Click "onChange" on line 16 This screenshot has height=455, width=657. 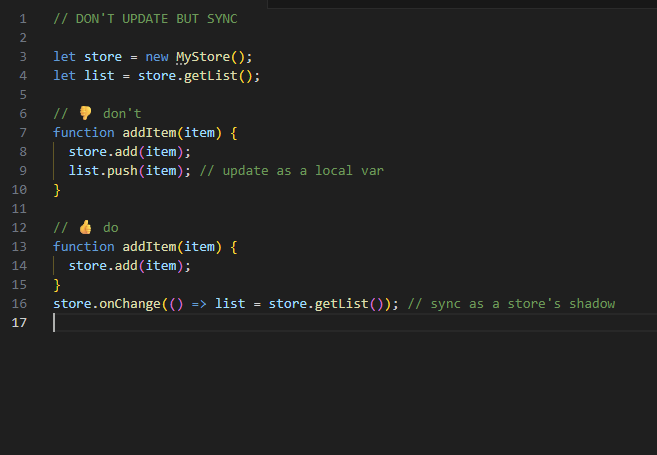pos(130,304)
